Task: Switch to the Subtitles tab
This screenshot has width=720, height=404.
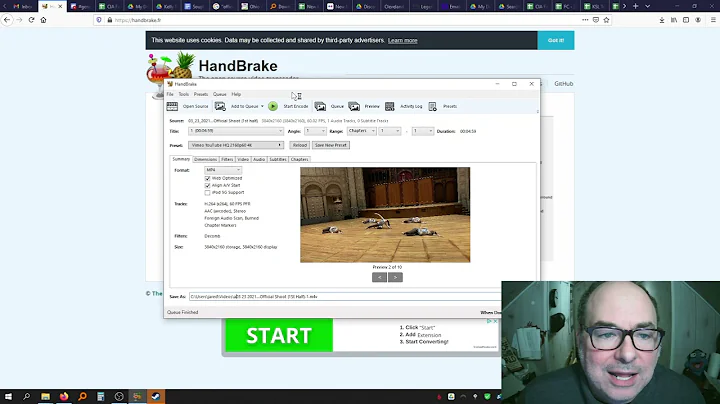Action: [278, 159]
